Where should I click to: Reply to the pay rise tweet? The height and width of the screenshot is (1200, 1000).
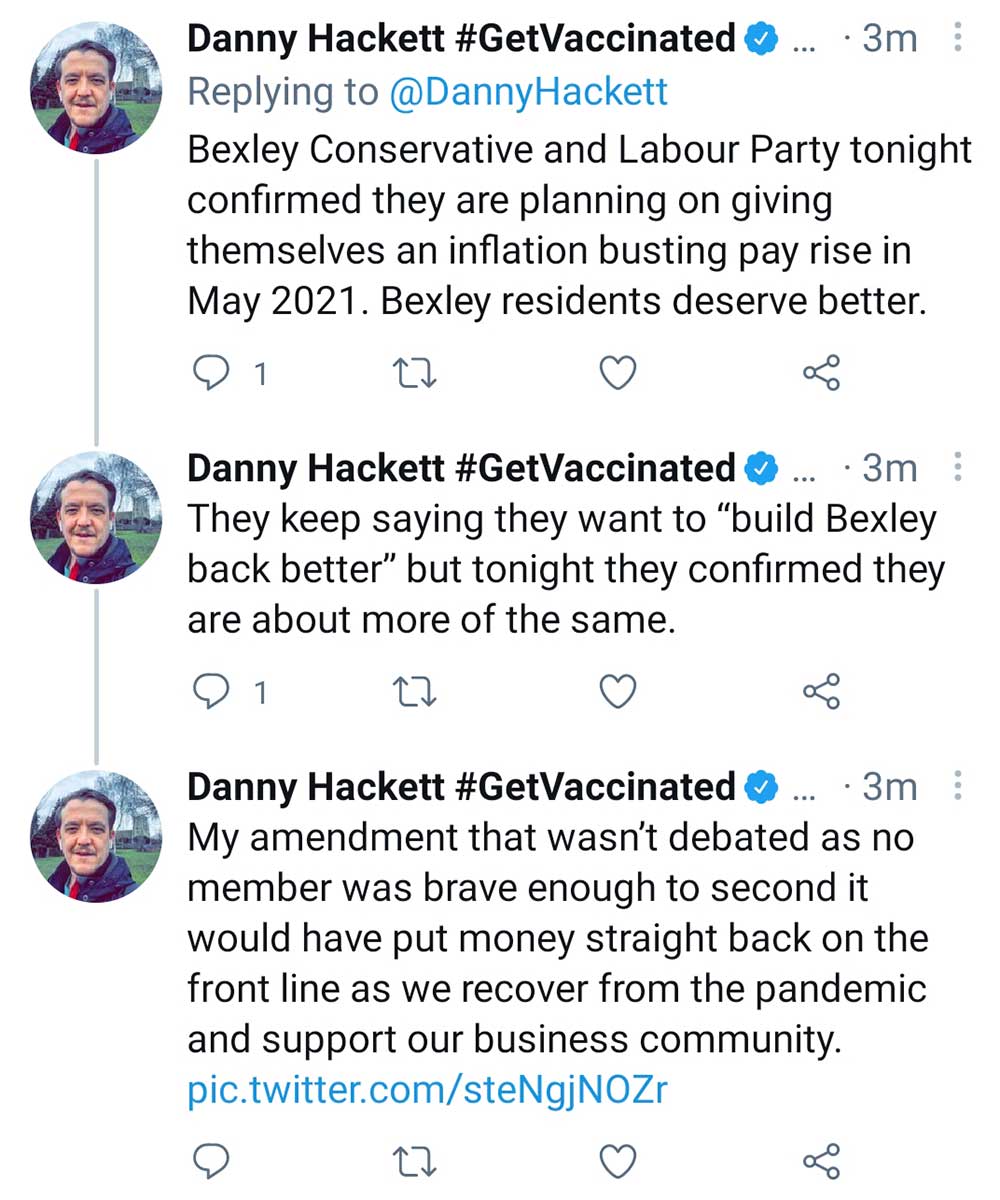[x=210, y=373]
